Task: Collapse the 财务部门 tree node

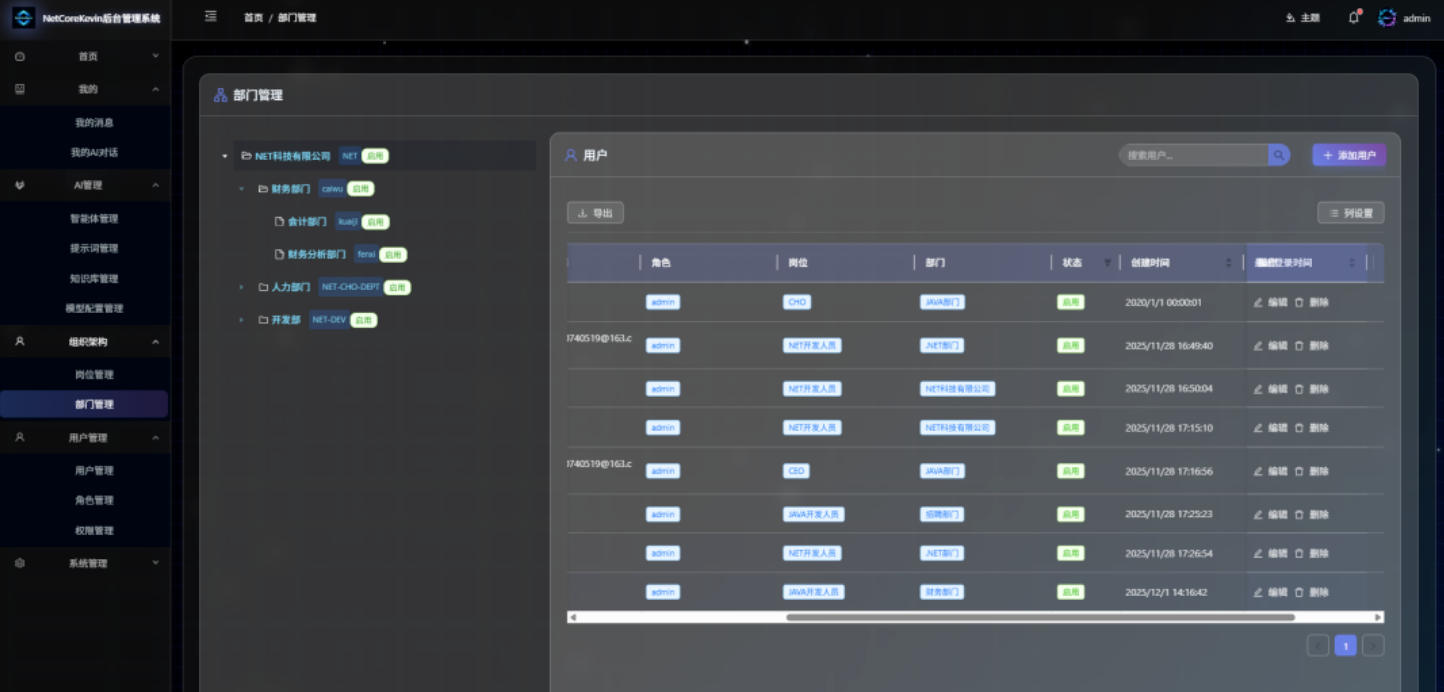Action: click(241, 189)
